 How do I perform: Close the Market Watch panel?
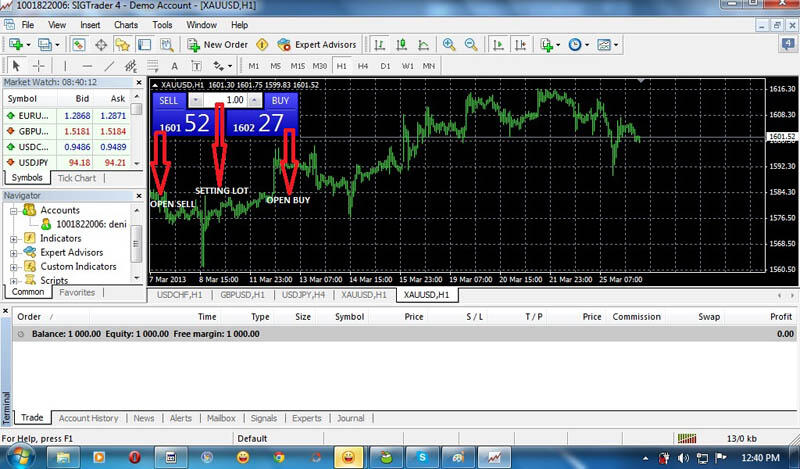click(x=139, y=82)
